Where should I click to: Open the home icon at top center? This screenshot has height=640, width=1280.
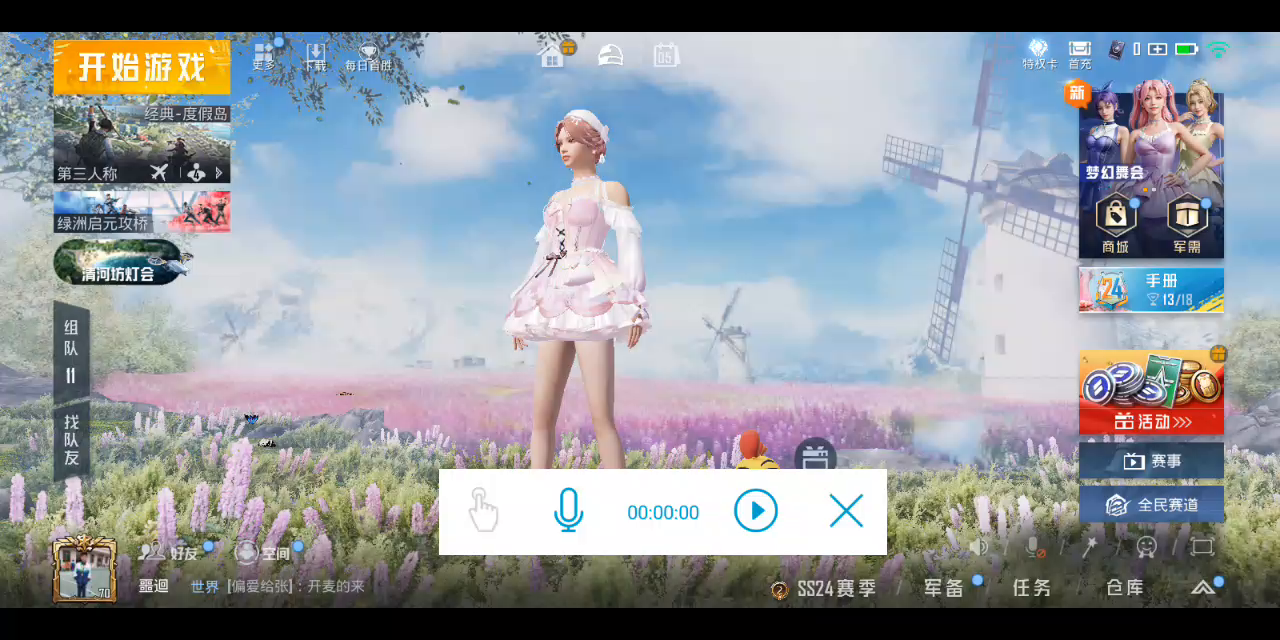(552, 55)
